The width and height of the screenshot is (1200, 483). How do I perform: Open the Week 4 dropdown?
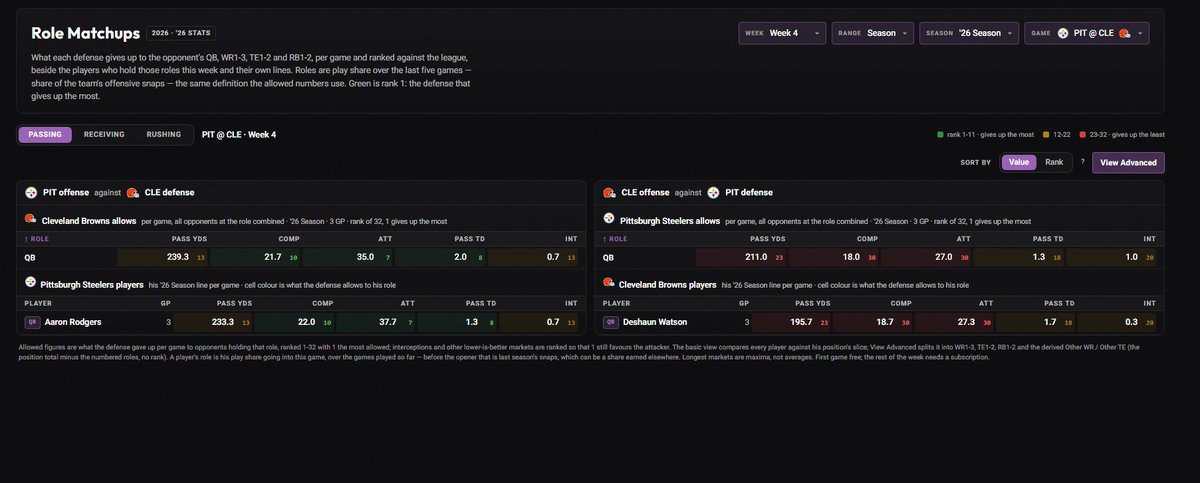[x=783, y=33]
